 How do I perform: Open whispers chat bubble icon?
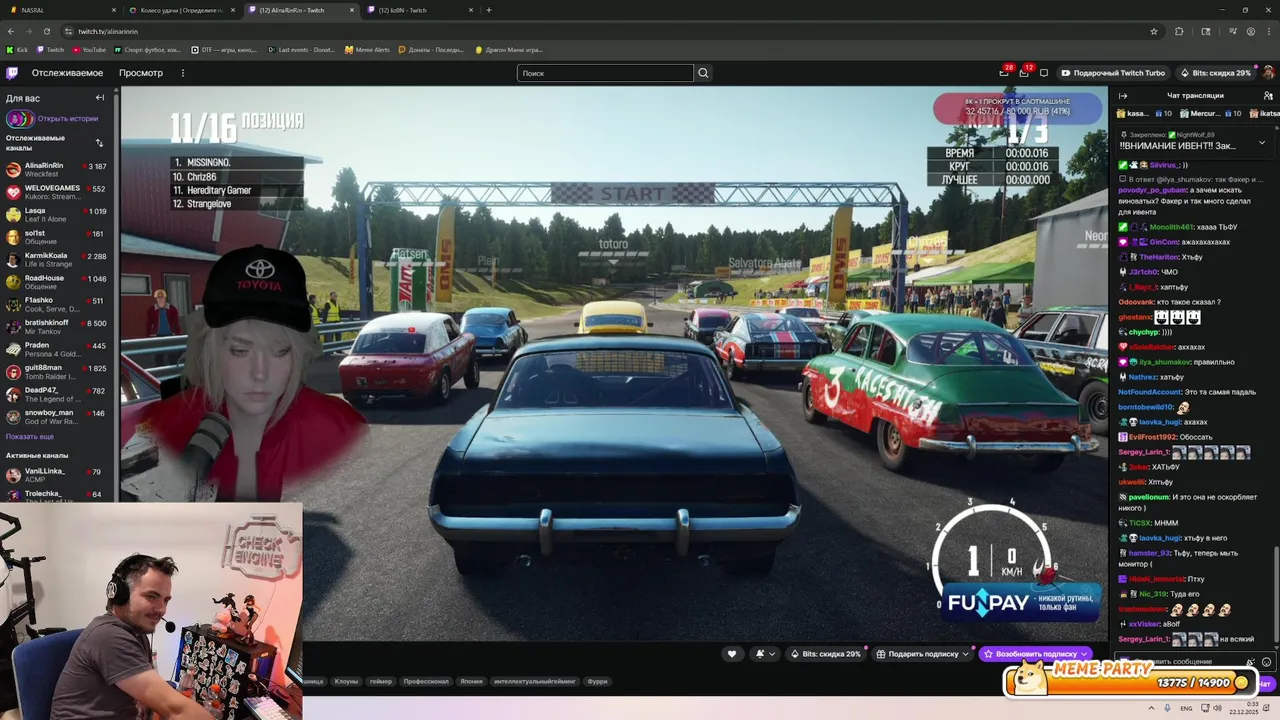point(1044,73)
